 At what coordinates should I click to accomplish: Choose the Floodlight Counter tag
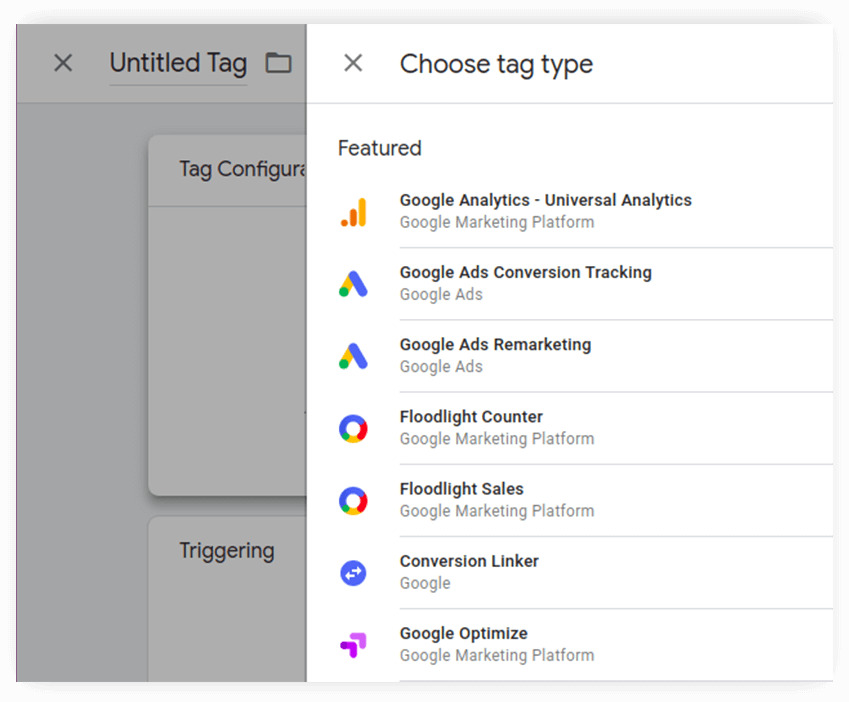click(x=471, y=427)
